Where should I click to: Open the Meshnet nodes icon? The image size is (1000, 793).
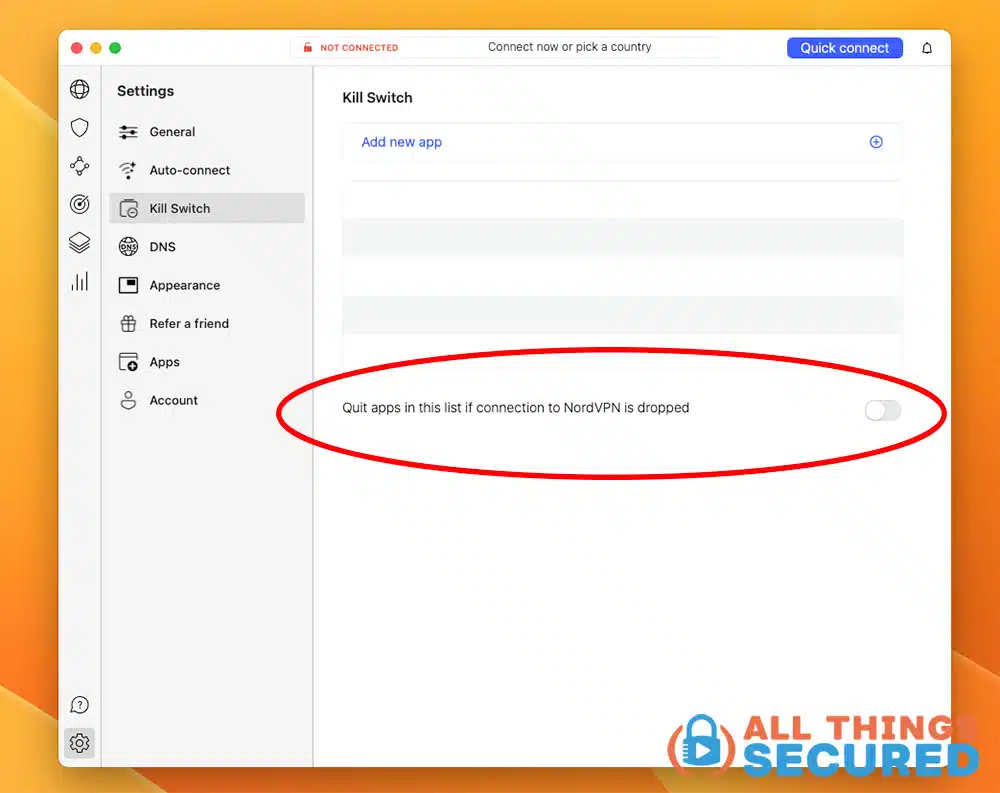click(79, 166)
